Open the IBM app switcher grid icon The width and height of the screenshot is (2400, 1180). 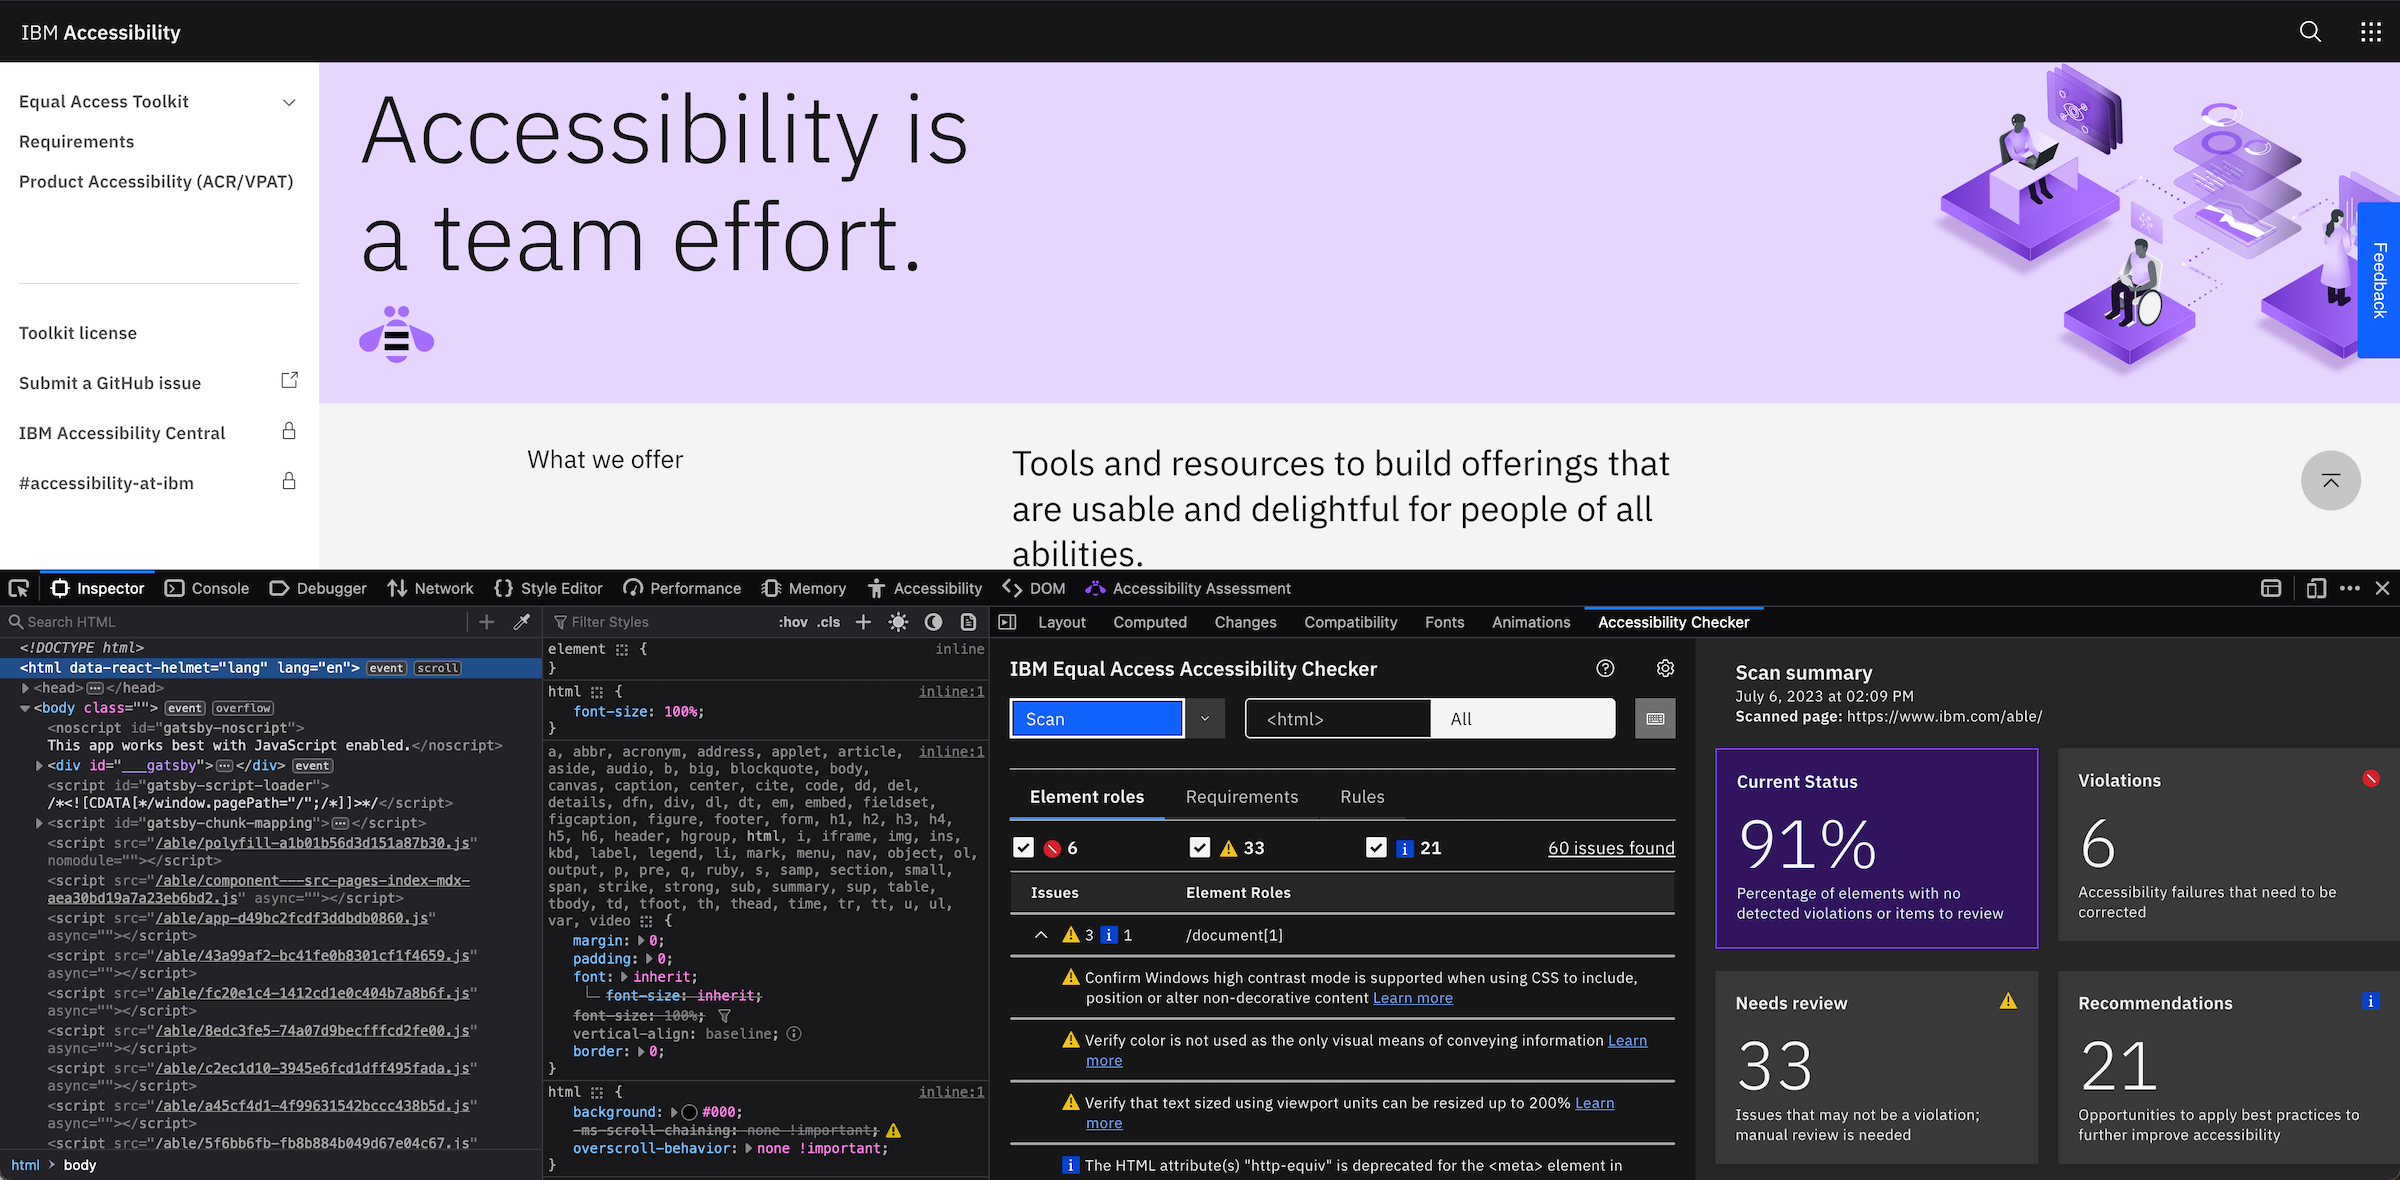[x=2371, y=32]
